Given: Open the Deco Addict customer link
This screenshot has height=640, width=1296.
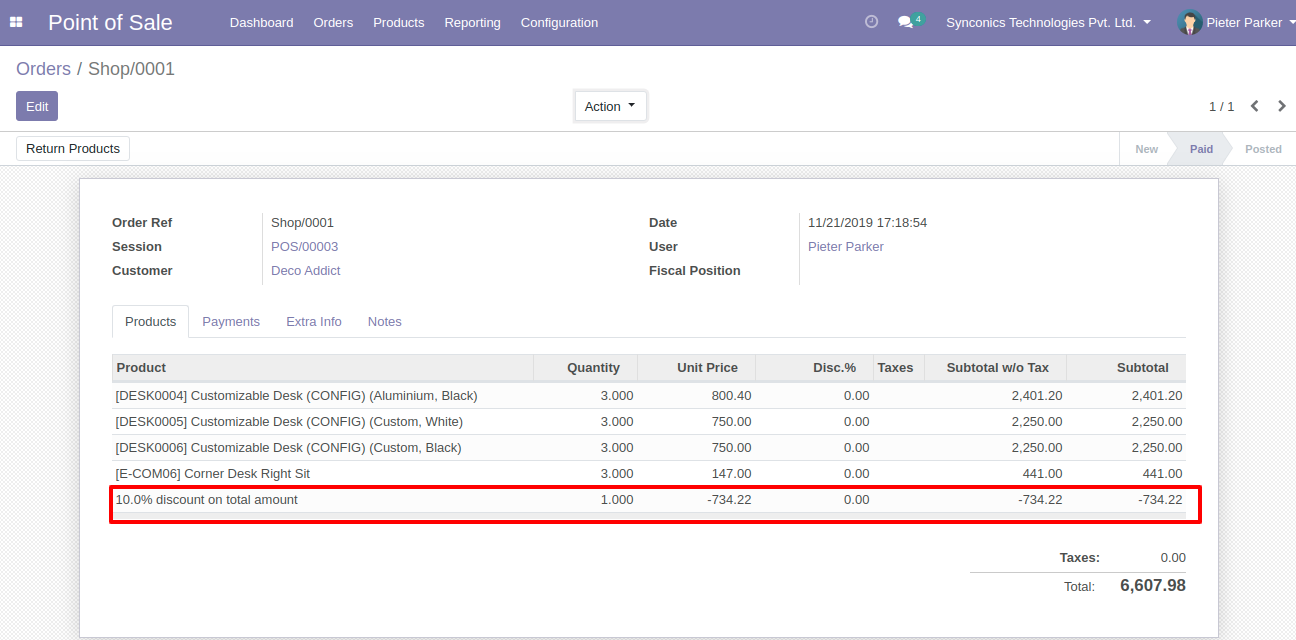Looking at the screenshot, I should click(306, 270).
